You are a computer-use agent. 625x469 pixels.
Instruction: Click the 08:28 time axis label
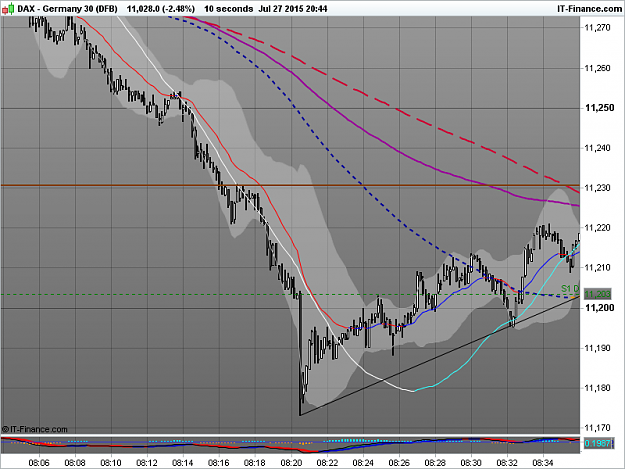point(435,463)
